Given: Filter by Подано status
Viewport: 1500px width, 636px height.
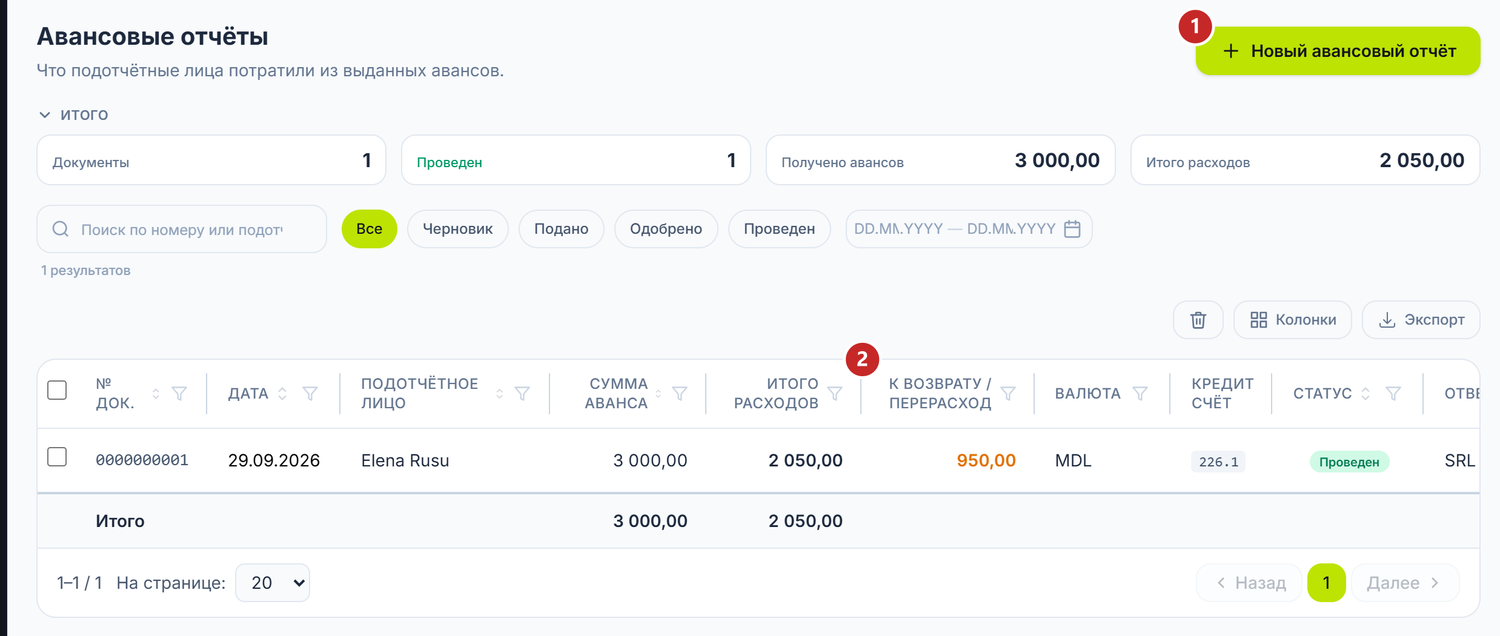Looking at the screenshot, I should pos(561,229).
